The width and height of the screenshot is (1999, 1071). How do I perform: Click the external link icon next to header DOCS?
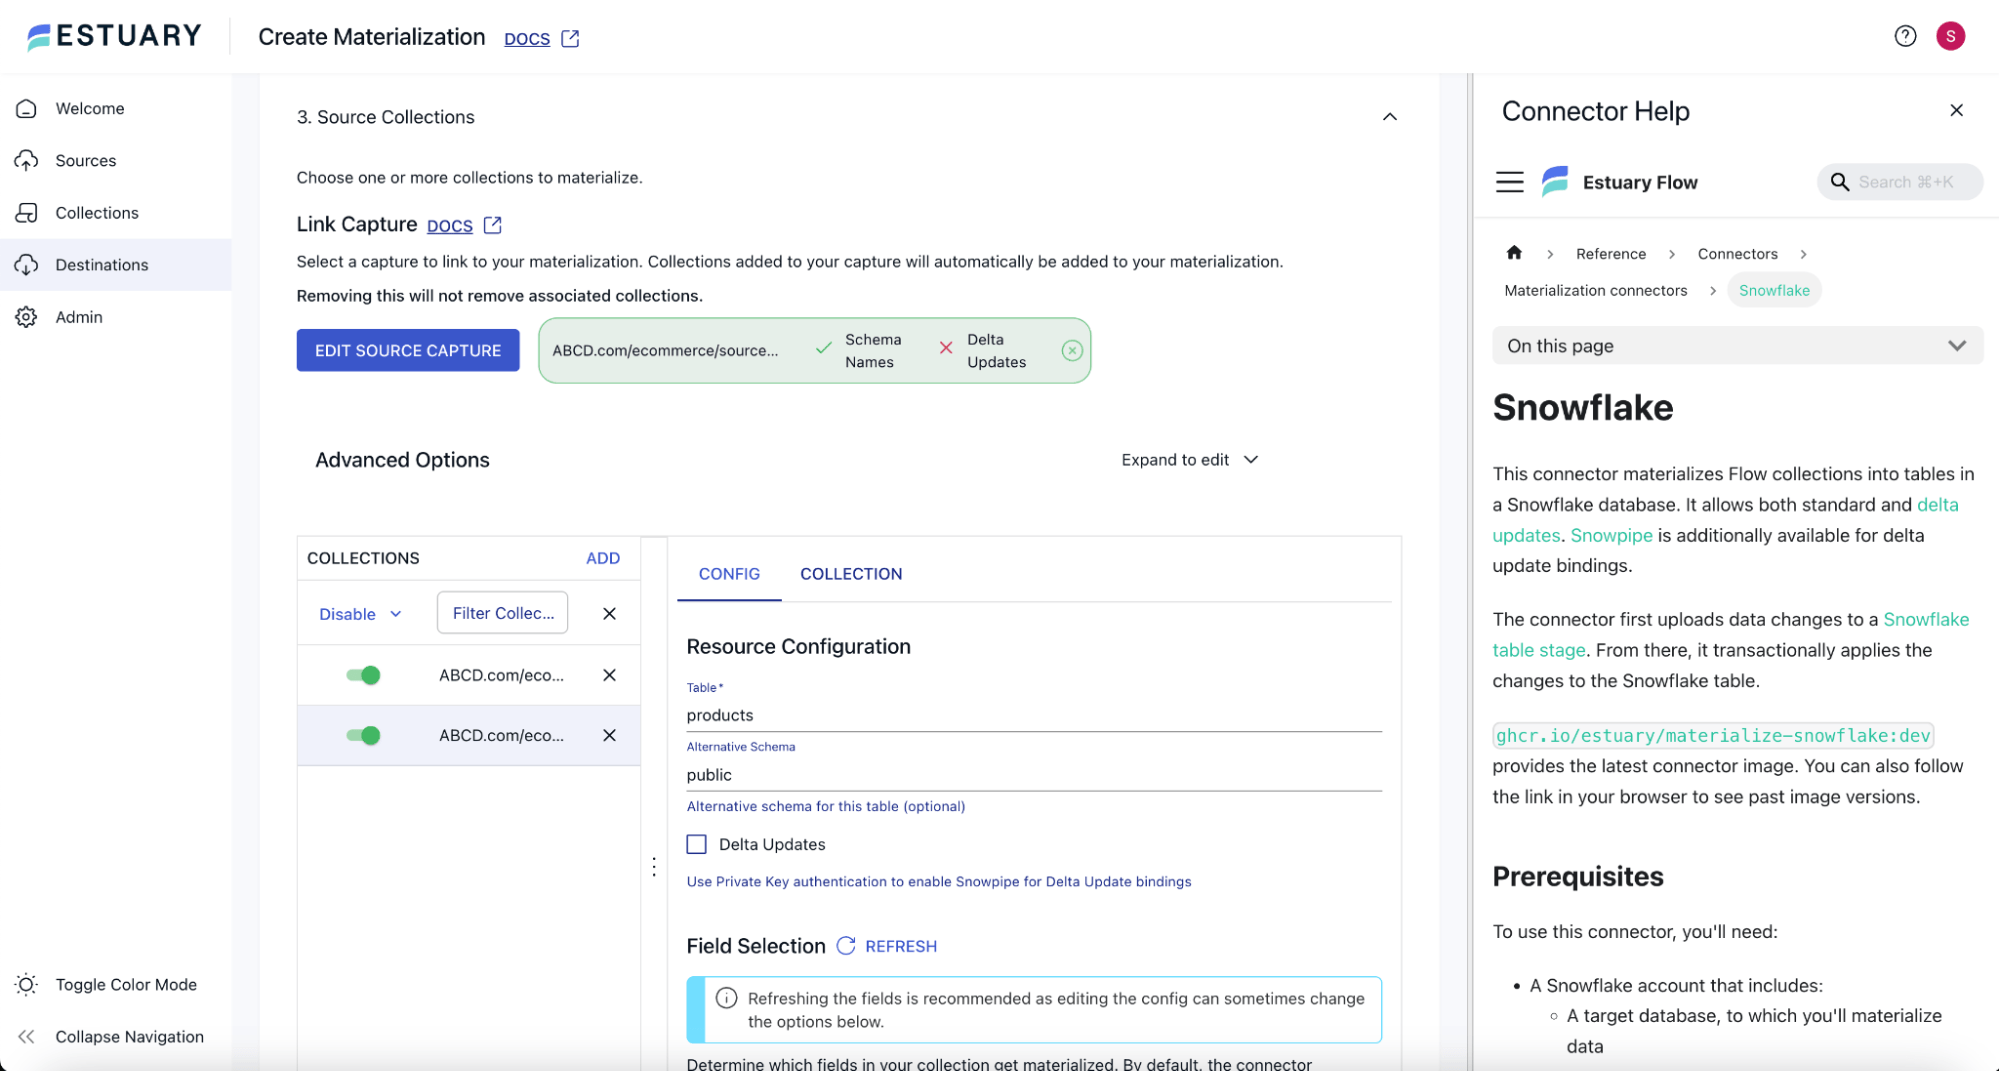[570, 38]
